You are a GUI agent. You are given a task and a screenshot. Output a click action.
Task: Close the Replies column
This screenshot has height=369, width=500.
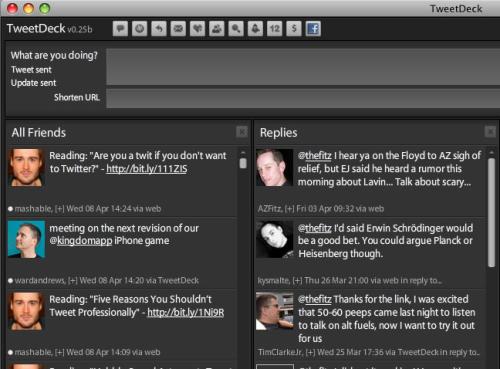[x=490, y=132]
